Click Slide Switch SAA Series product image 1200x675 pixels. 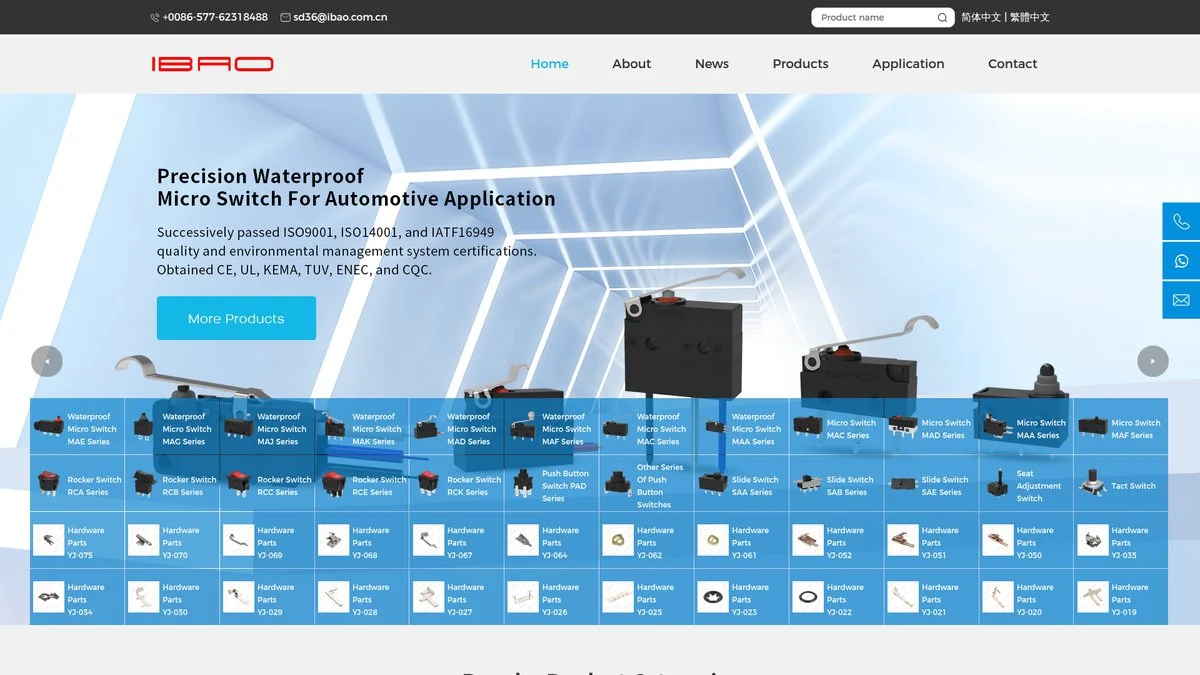click(713, 484)
